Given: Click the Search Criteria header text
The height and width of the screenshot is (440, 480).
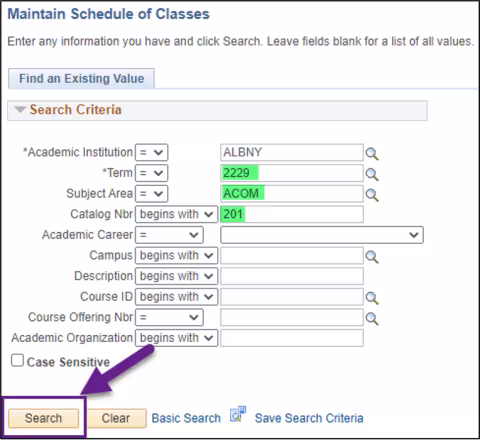Looking at the screenshot, I should click(76, 110).
